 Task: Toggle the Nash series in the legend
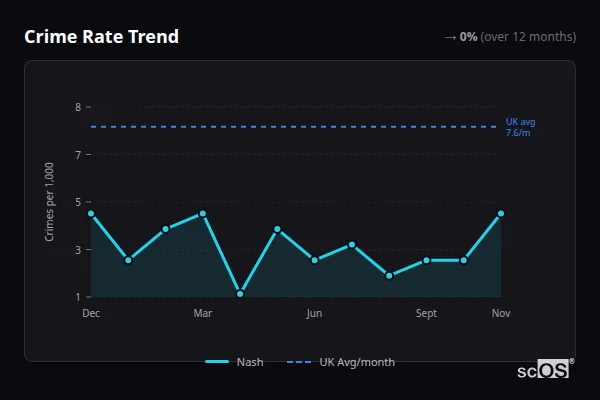tap(234, 362)
